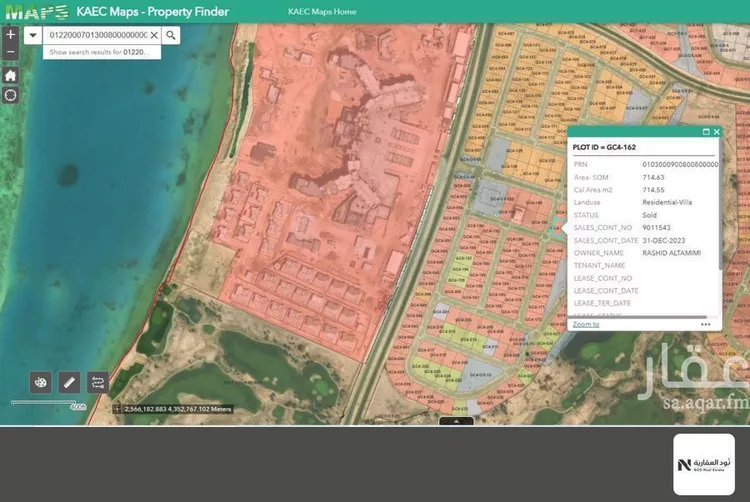Image resolution: width=750 pixels, height=502 pixels.
Task: Click the popup's horizontal scrollbar
Action: pyautogui.click(x=638, y=316)
